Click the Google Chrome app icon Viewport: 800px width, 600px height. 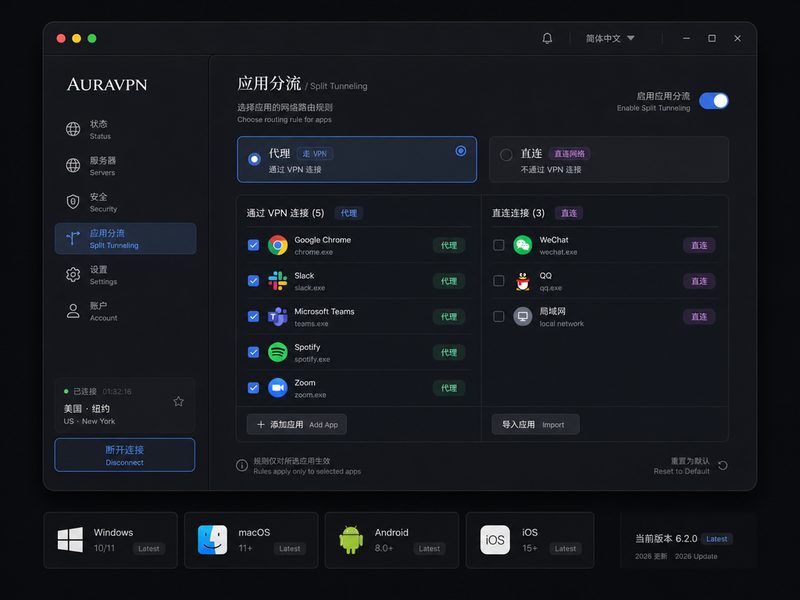click(x=278, y=245)
